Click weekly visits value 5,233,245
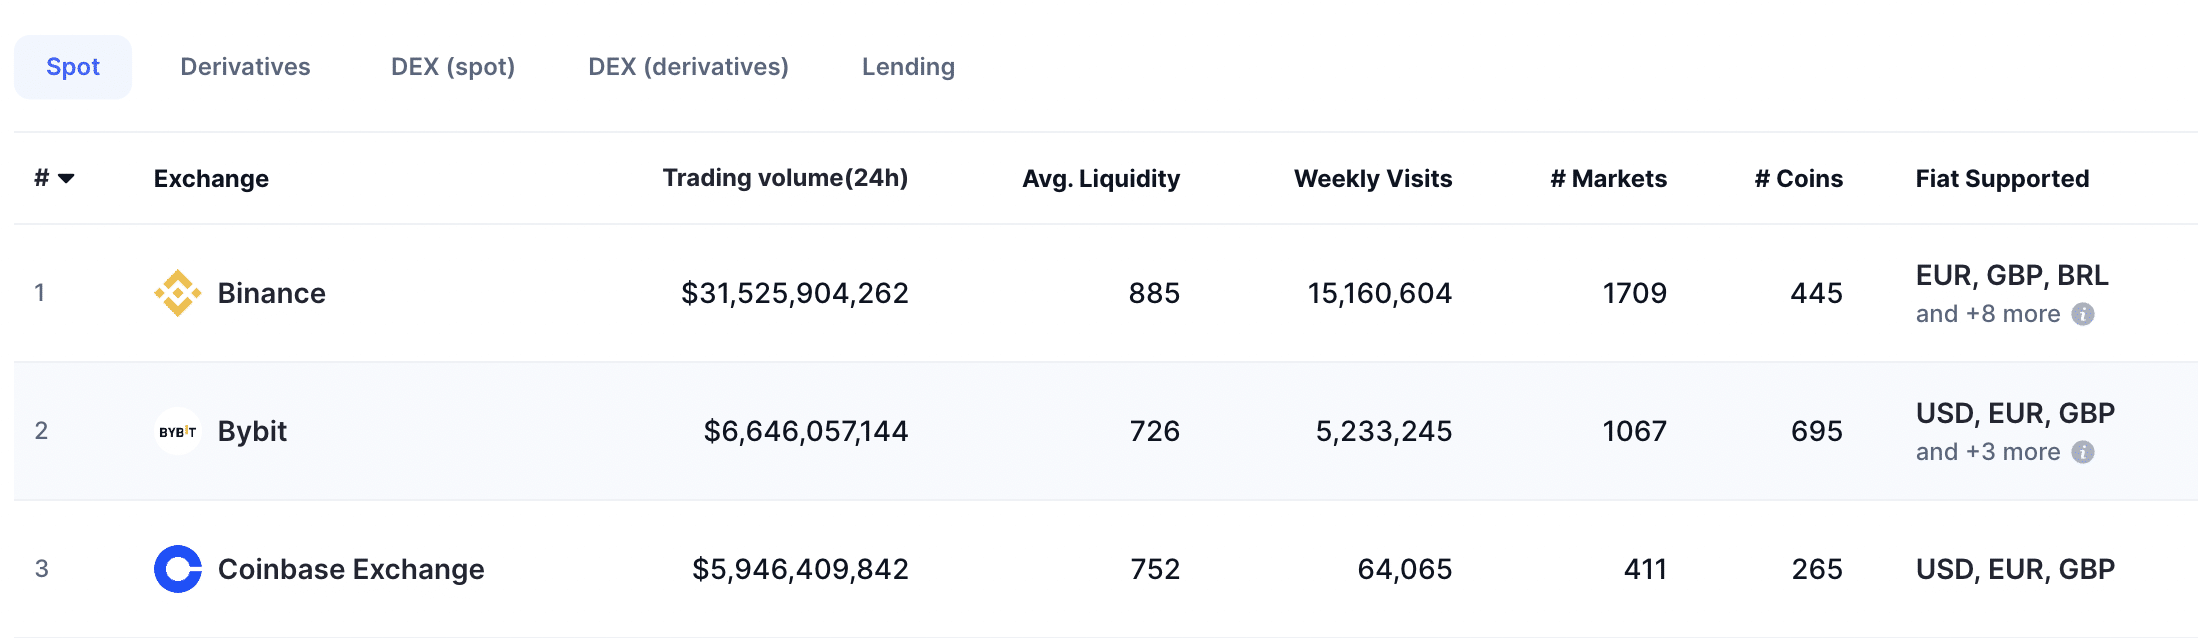The height and width of the screenshot is (638, 2198). 1384,431
